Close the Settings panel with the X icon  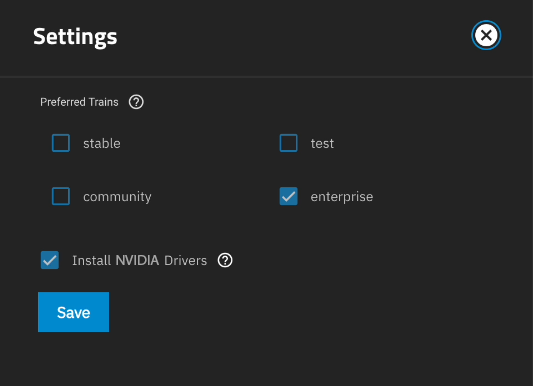point(486,35)
